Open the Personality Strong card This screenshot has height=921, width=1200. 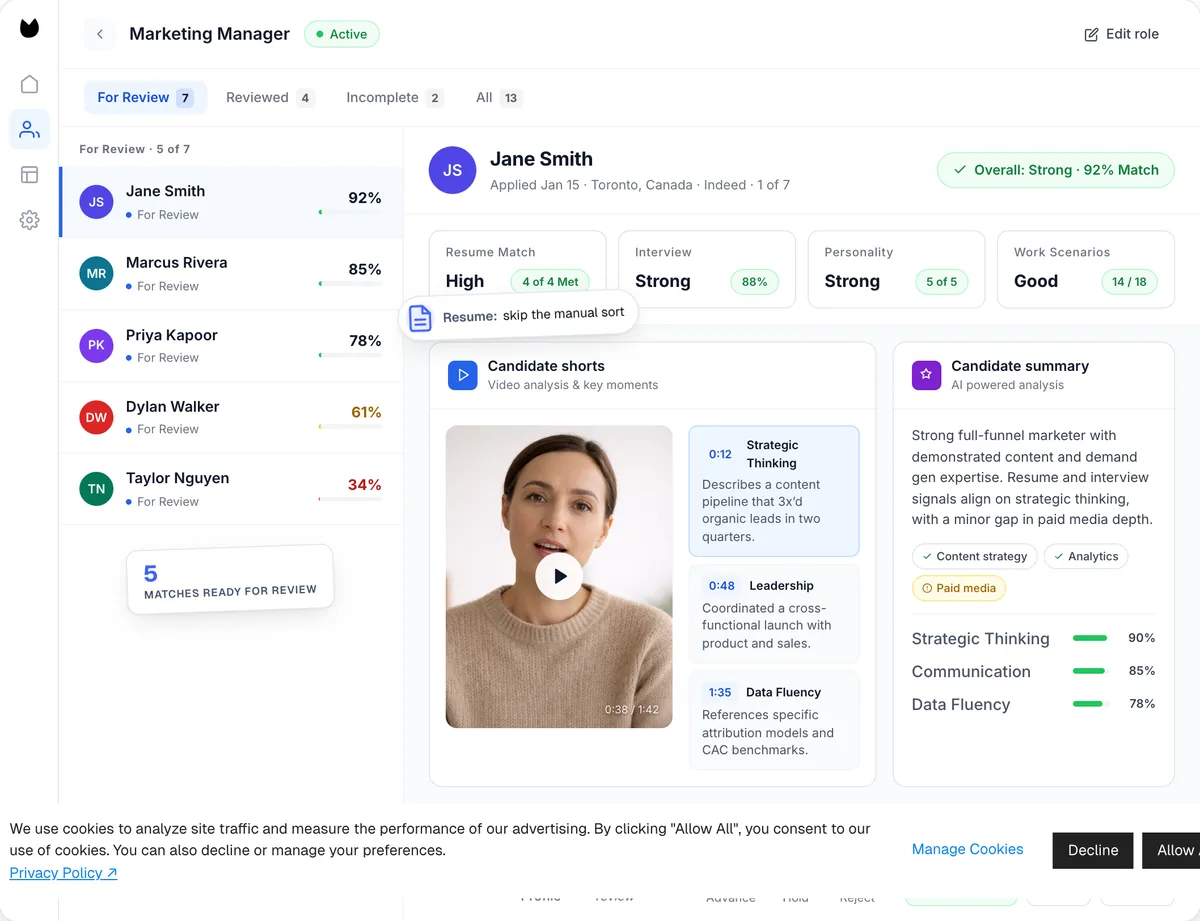pos(896,269)
